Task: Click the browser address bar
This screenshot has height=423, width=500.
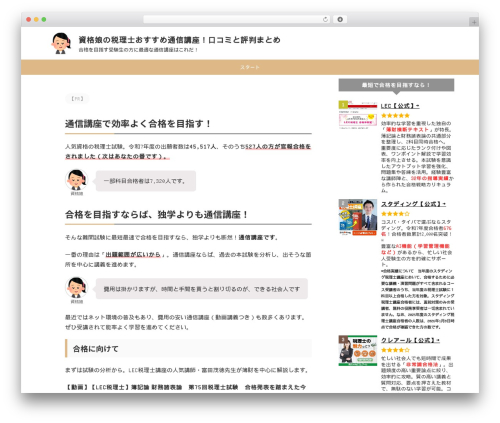Action: pos(237,19)
